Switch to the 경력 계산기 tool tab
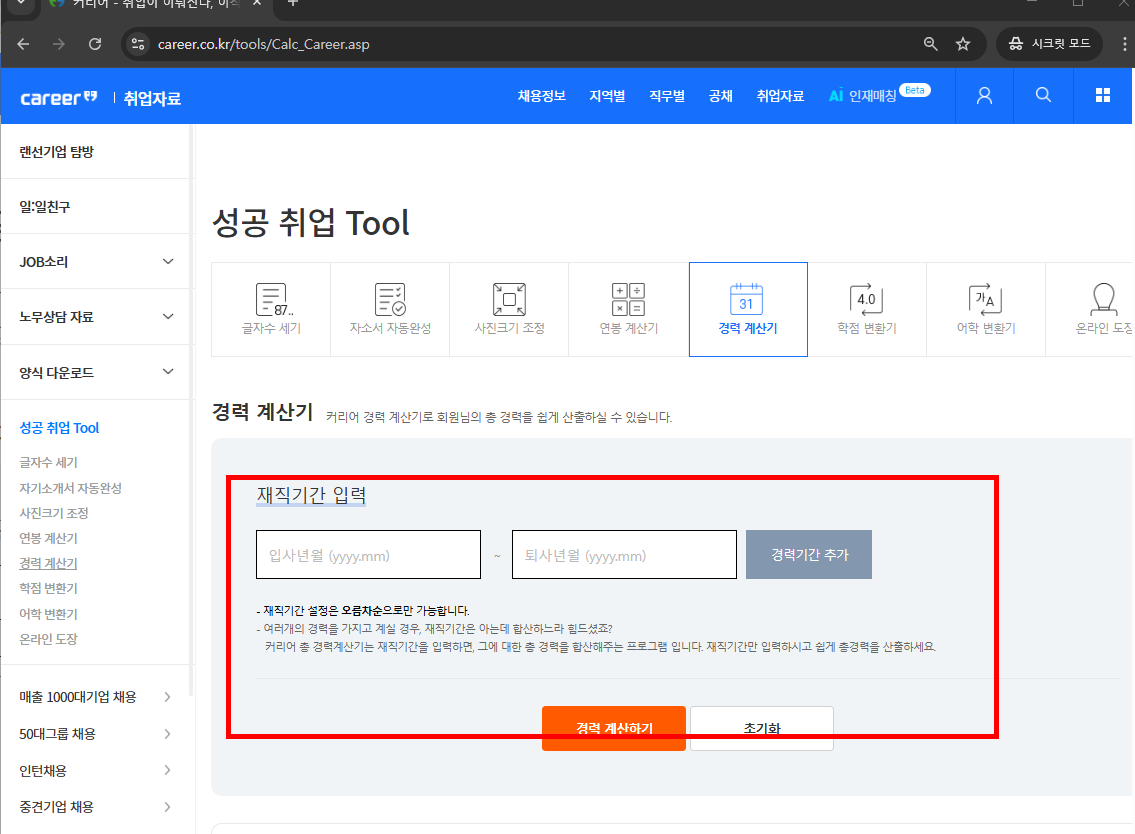Image resolution: width=1135 pixels, height=834 pixels. (x=747, y=309)
